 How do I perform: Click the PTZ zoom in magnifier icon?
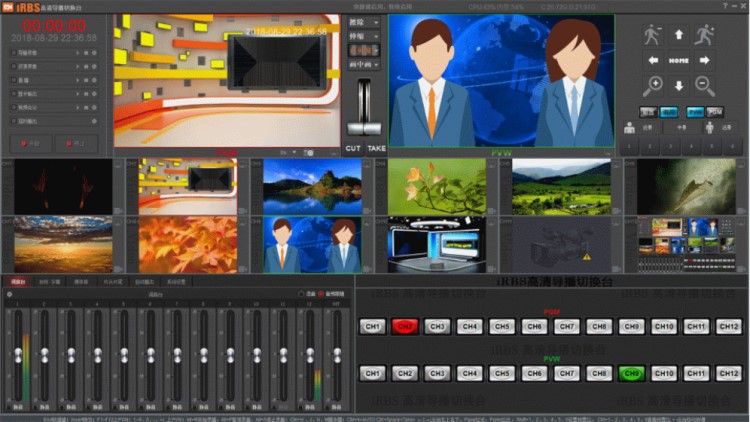[x=654, y=87]
